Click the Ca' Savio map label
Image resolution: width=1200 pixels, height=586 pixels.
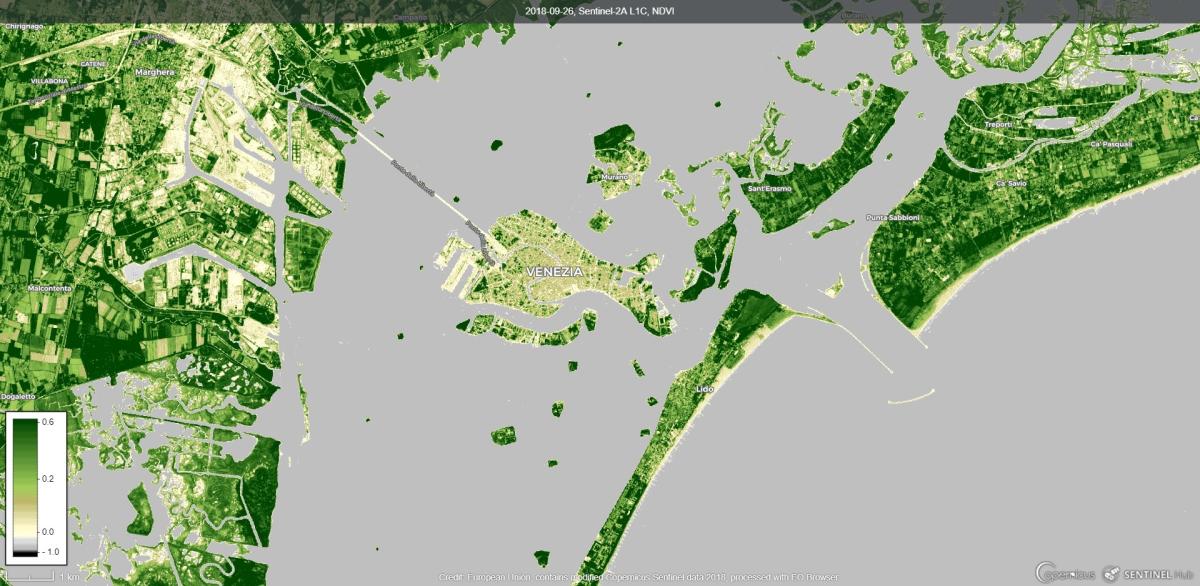(x=1011, y=184)
